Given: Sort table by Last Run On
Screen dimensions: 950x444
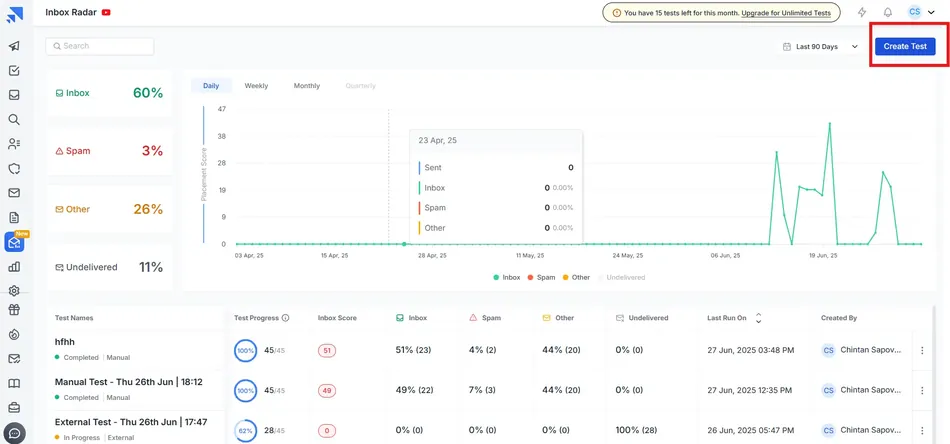Looking at the screenshot, I should click(x=758, y=318).
